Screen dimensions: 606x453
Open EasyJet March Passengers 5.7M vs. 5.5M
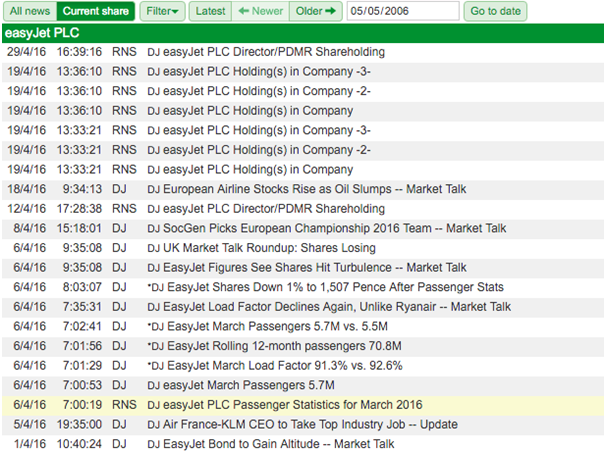point(267,327)
